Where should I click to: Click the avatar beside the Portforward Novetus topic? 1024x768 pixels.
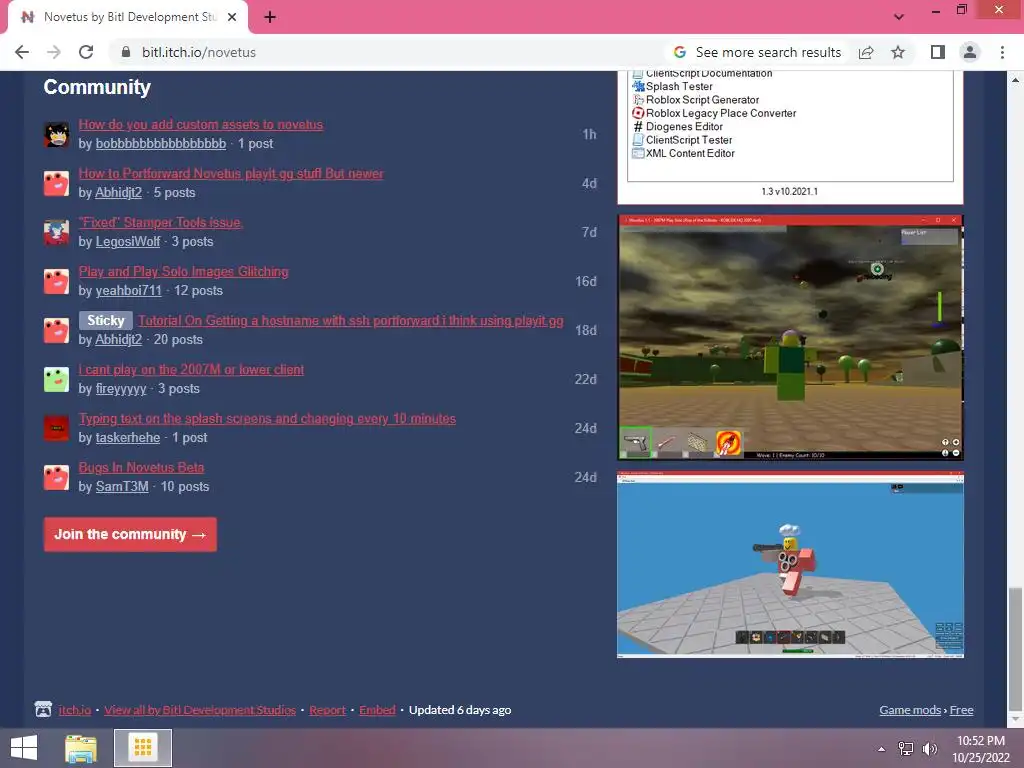[56, 184]
